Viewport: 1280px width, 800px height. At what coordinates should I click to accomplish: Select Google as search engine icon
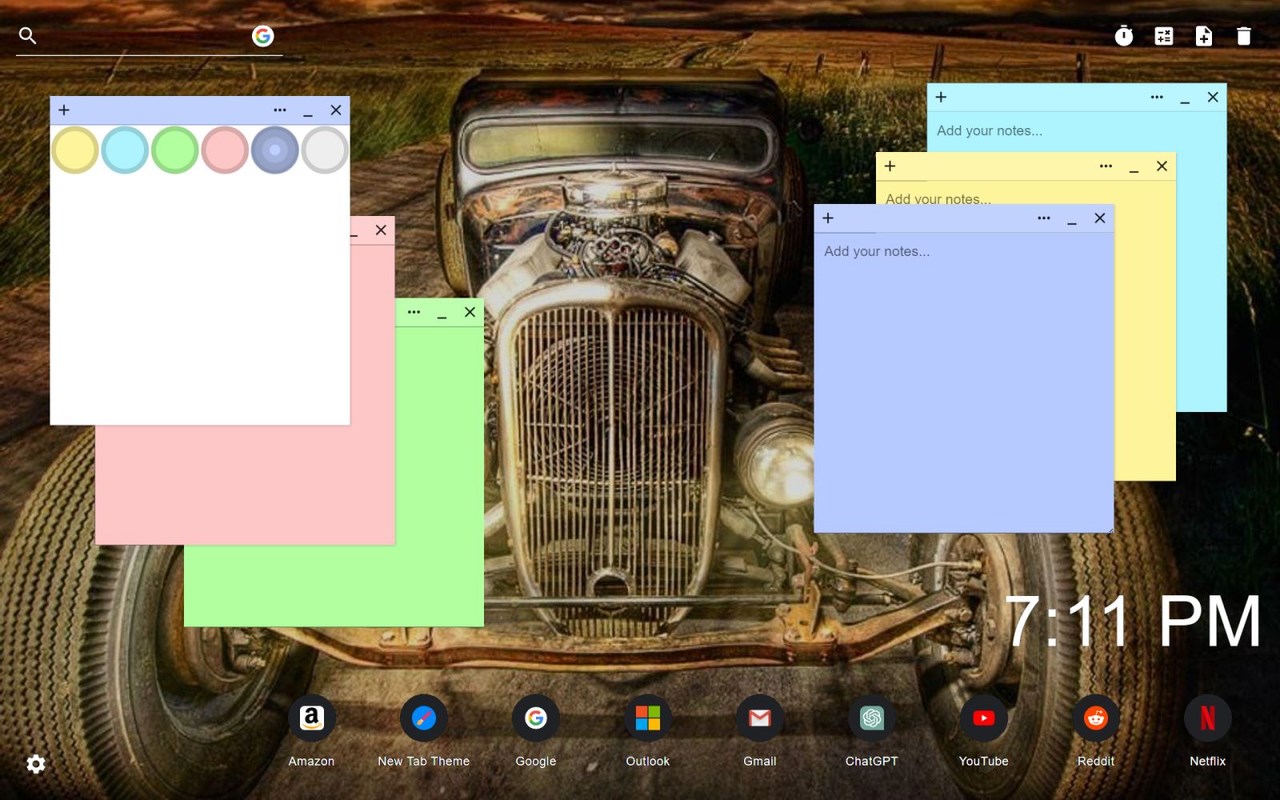[263, 36]
